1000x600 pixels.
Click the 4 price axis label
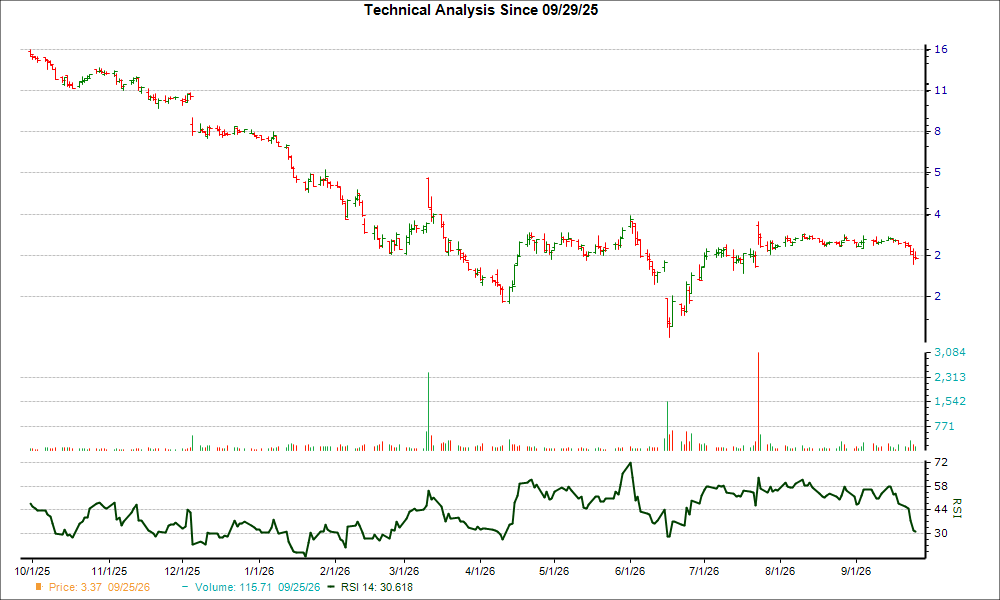938,214
